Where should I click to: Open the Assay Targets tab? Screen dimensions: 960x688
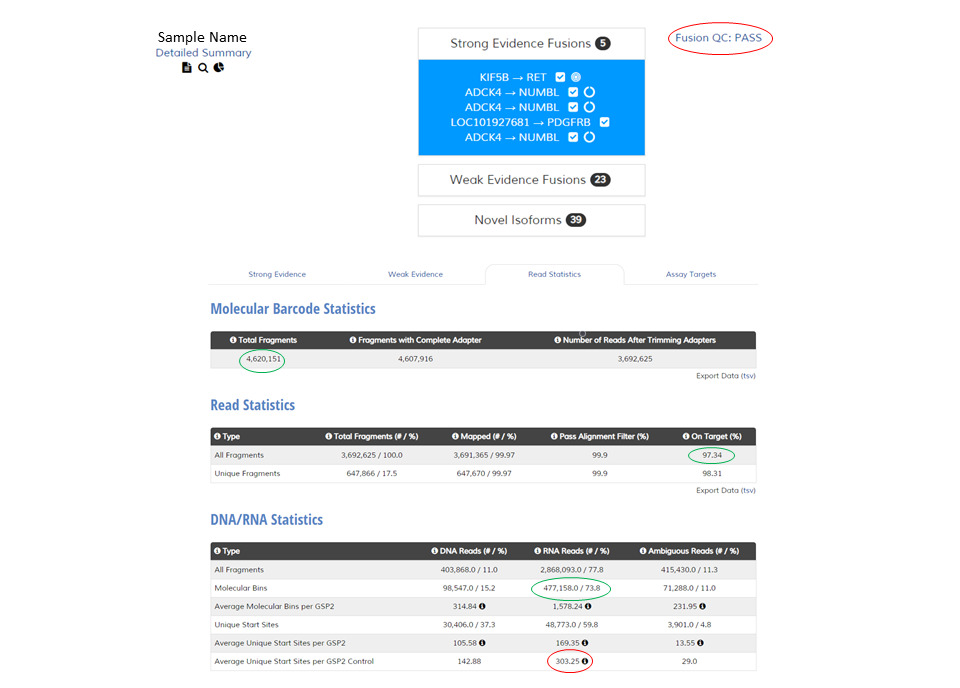click(x=691, y=274)
